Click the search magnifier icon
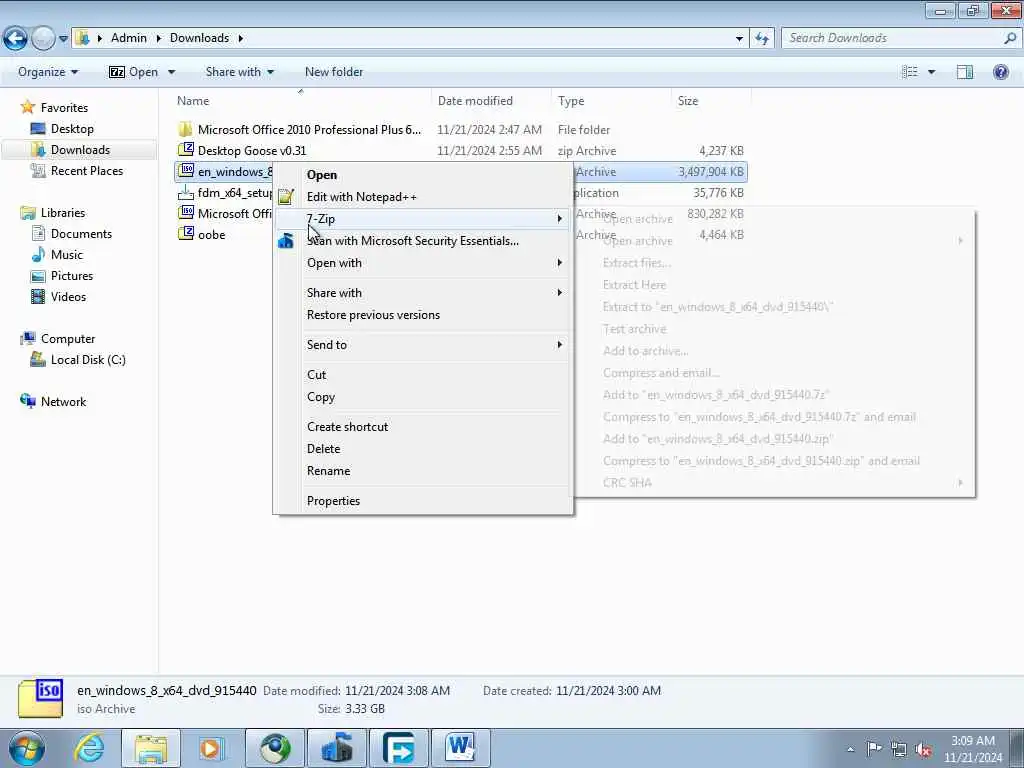This screenshot has height=768, width=1024. [1010, 38]
